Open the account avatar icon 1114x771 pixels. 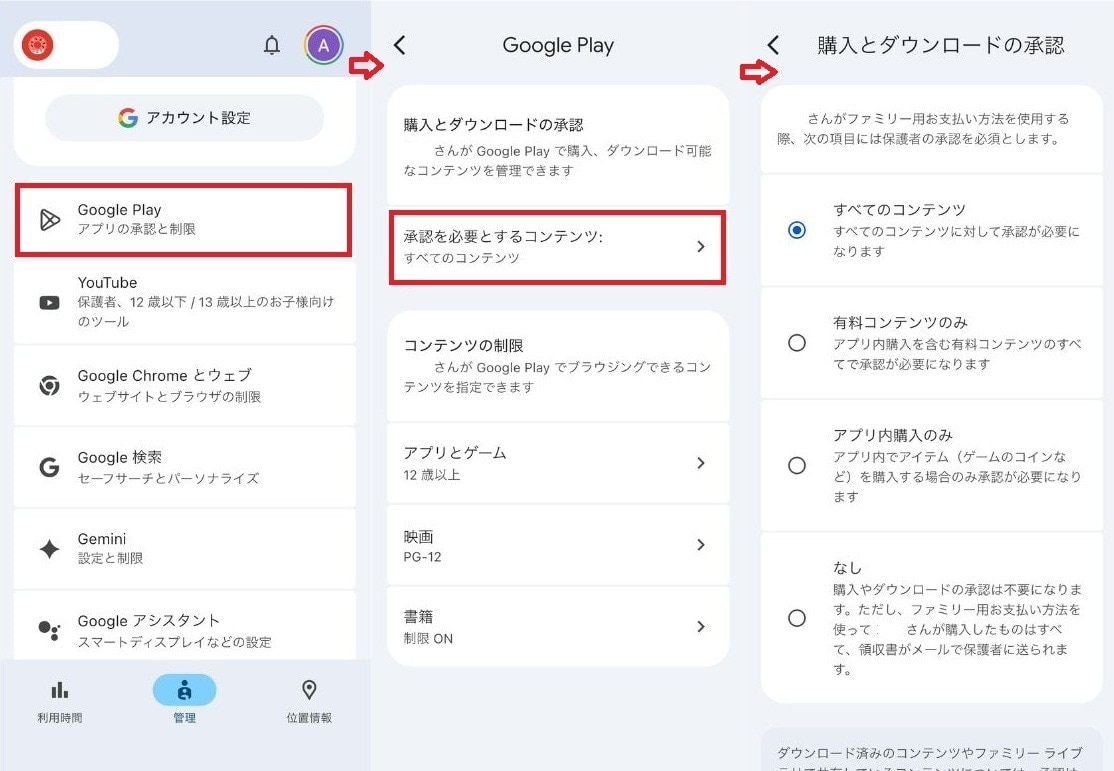[x=323, y=44]
